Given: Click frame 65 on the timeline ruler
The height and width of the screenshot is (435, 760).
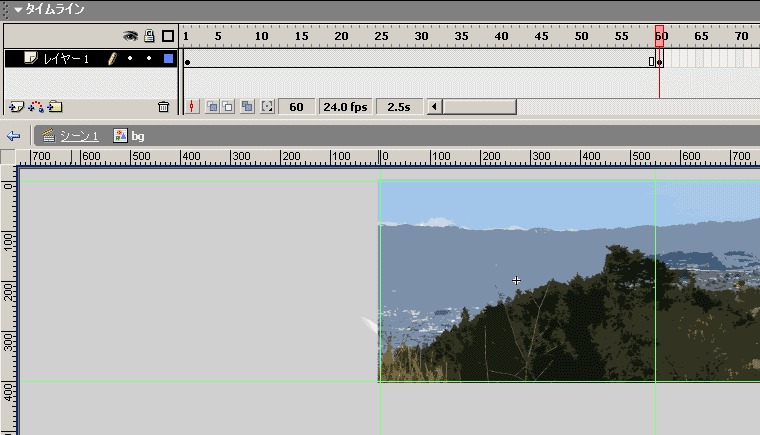Looking at the screenshot, I should pyautogui.click(x=701, y=36).
